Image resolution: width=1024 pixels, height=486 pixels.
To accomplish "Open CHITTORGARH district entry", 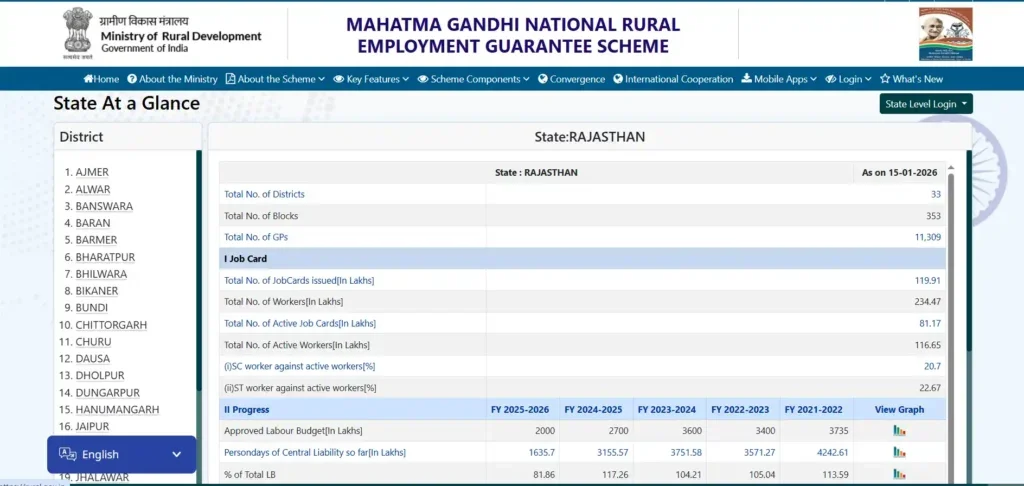I will [111, 325].
